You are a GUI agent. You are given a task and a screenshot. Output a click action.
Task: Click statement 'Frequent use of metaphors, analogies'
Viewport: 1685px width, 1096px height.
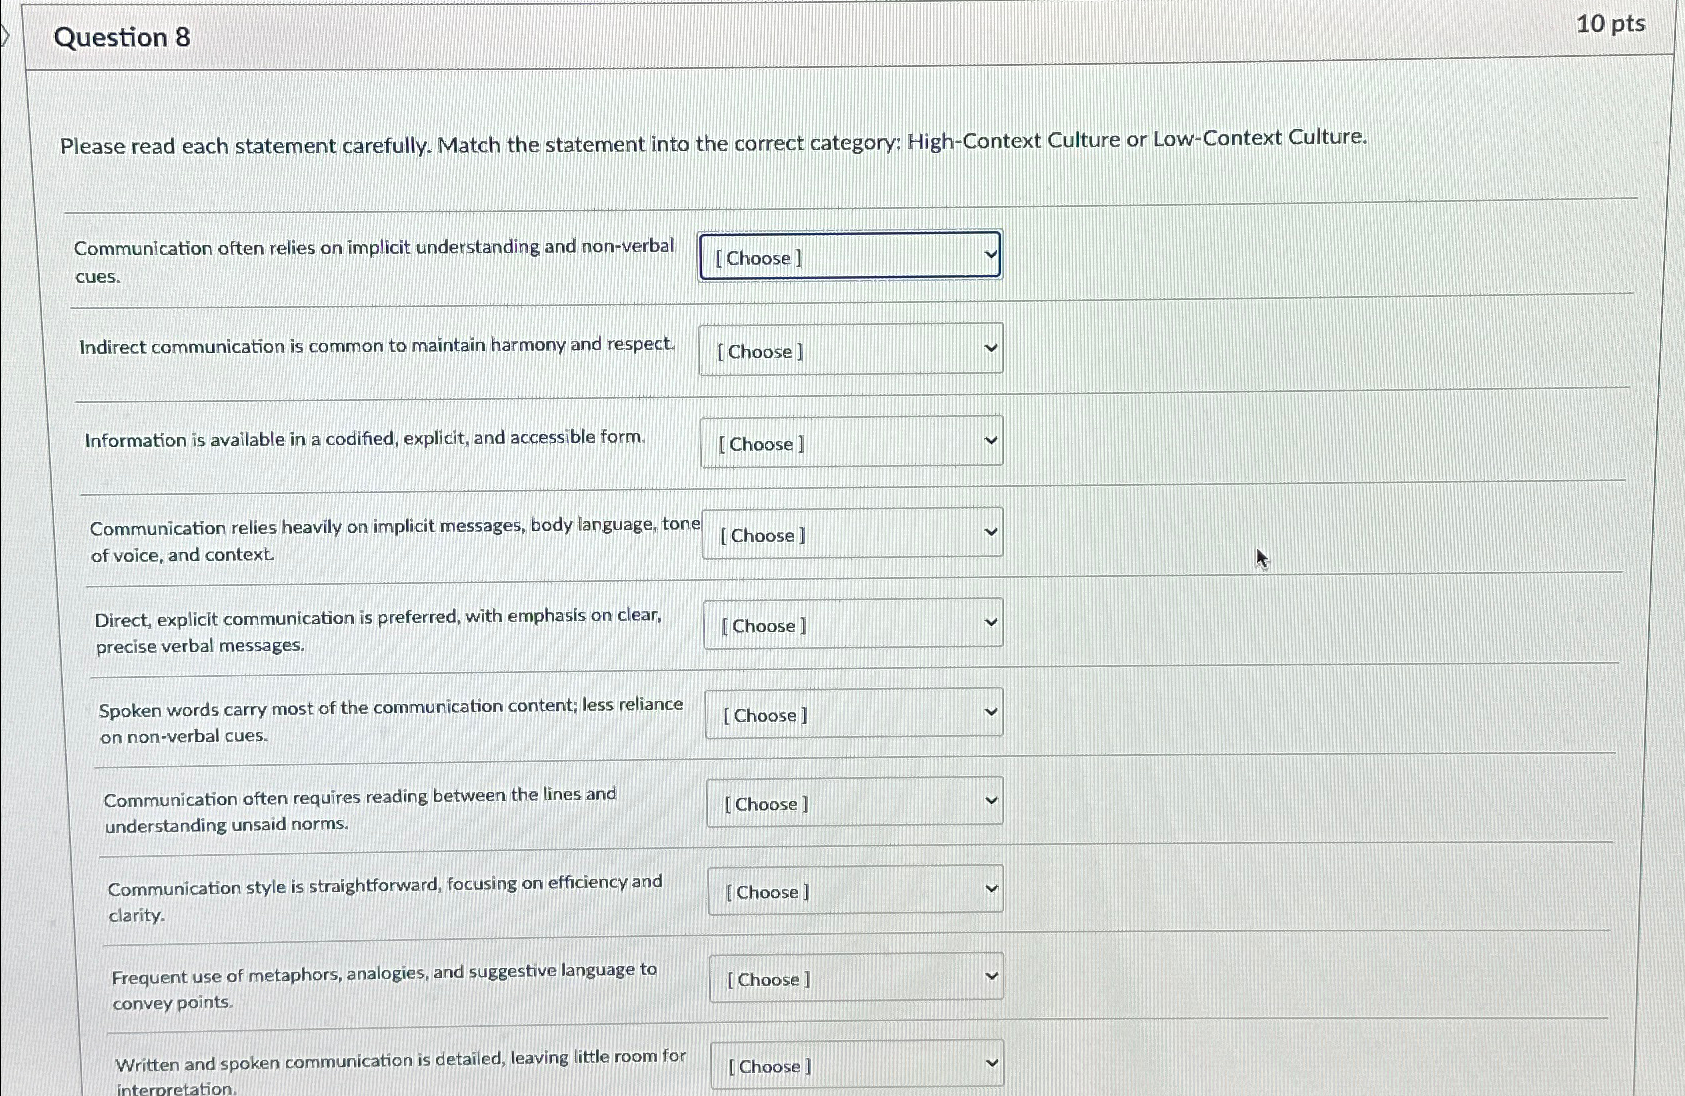[x=384, y=986]
